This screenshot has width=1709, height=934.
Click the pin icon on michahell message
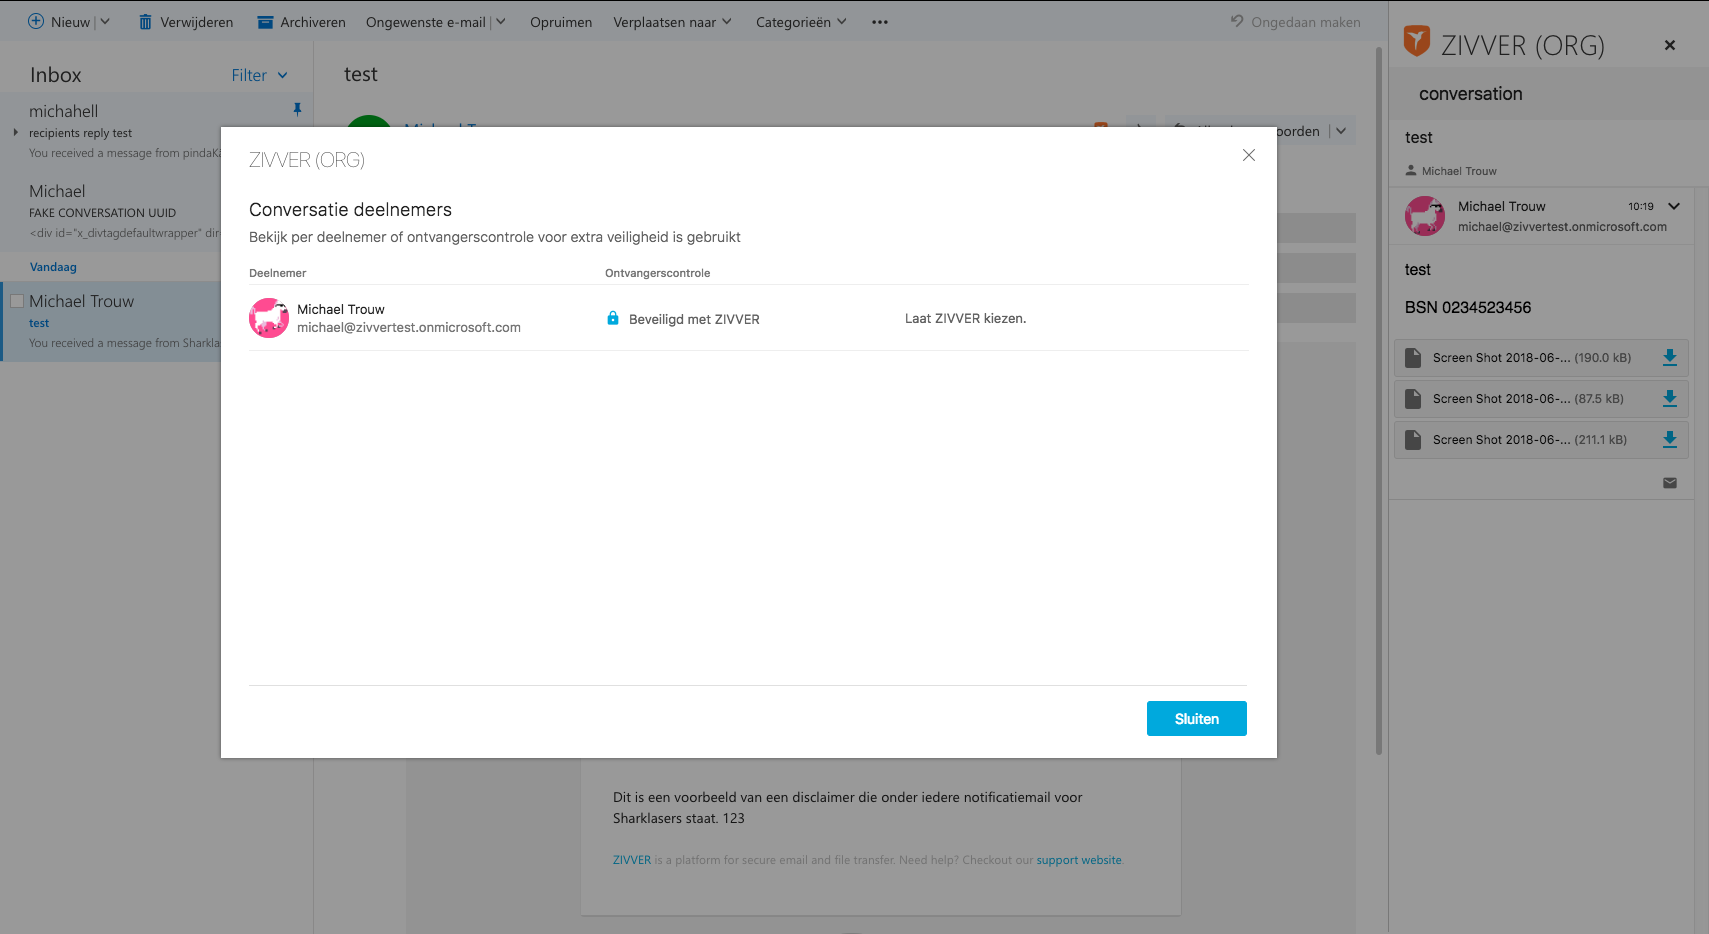tap(297, 109)
